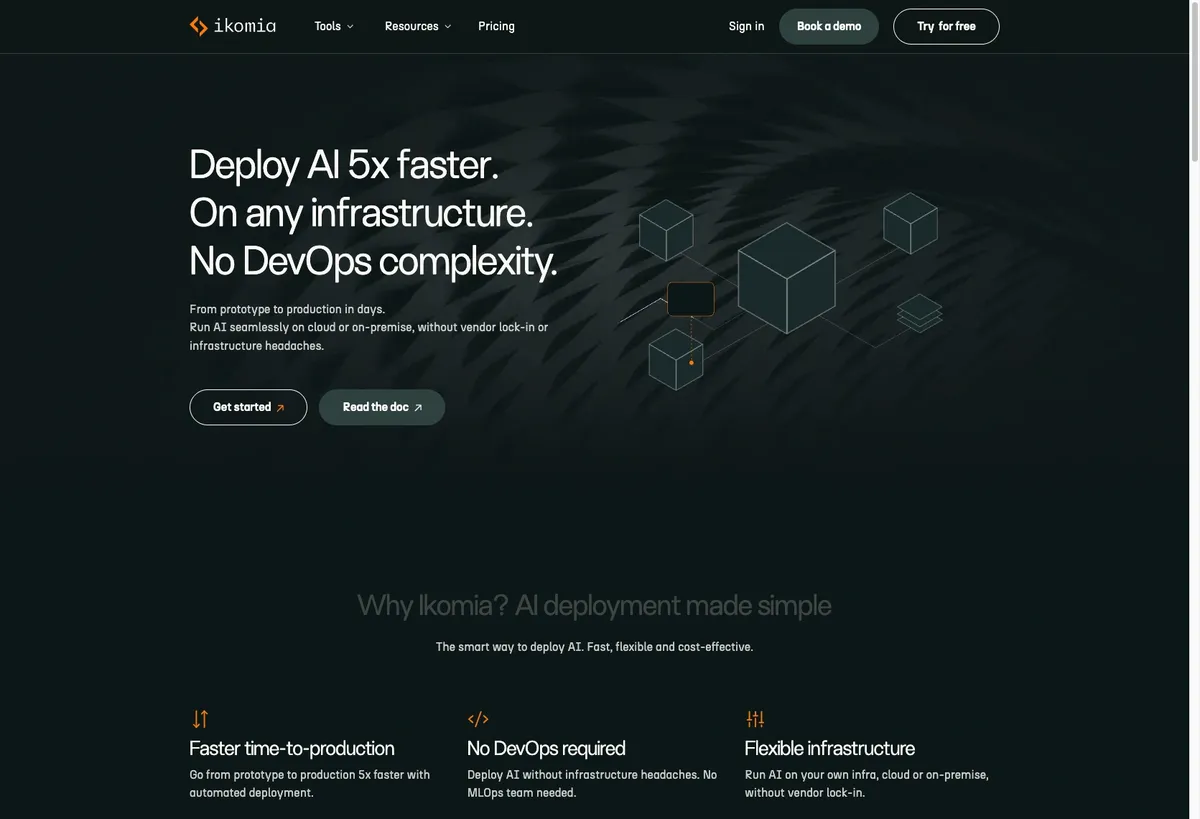The height and width of the screenshot is (819, 1200).
Task: Click the cube network hero illustration
Action: click(x=781, y=290)
